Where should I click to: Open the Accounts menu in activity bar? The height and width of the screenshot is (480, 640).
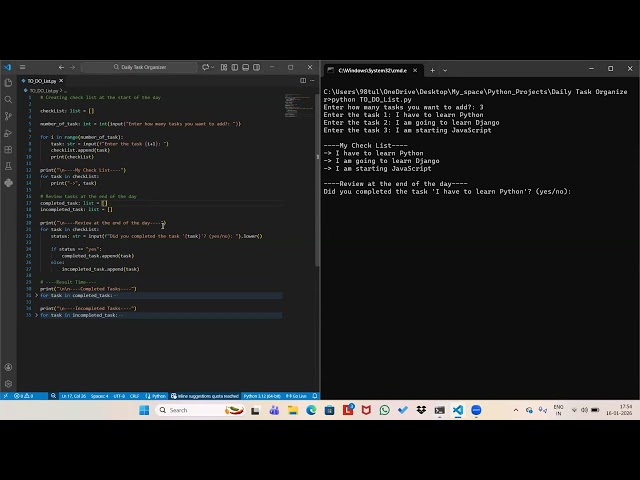(8, 367)
